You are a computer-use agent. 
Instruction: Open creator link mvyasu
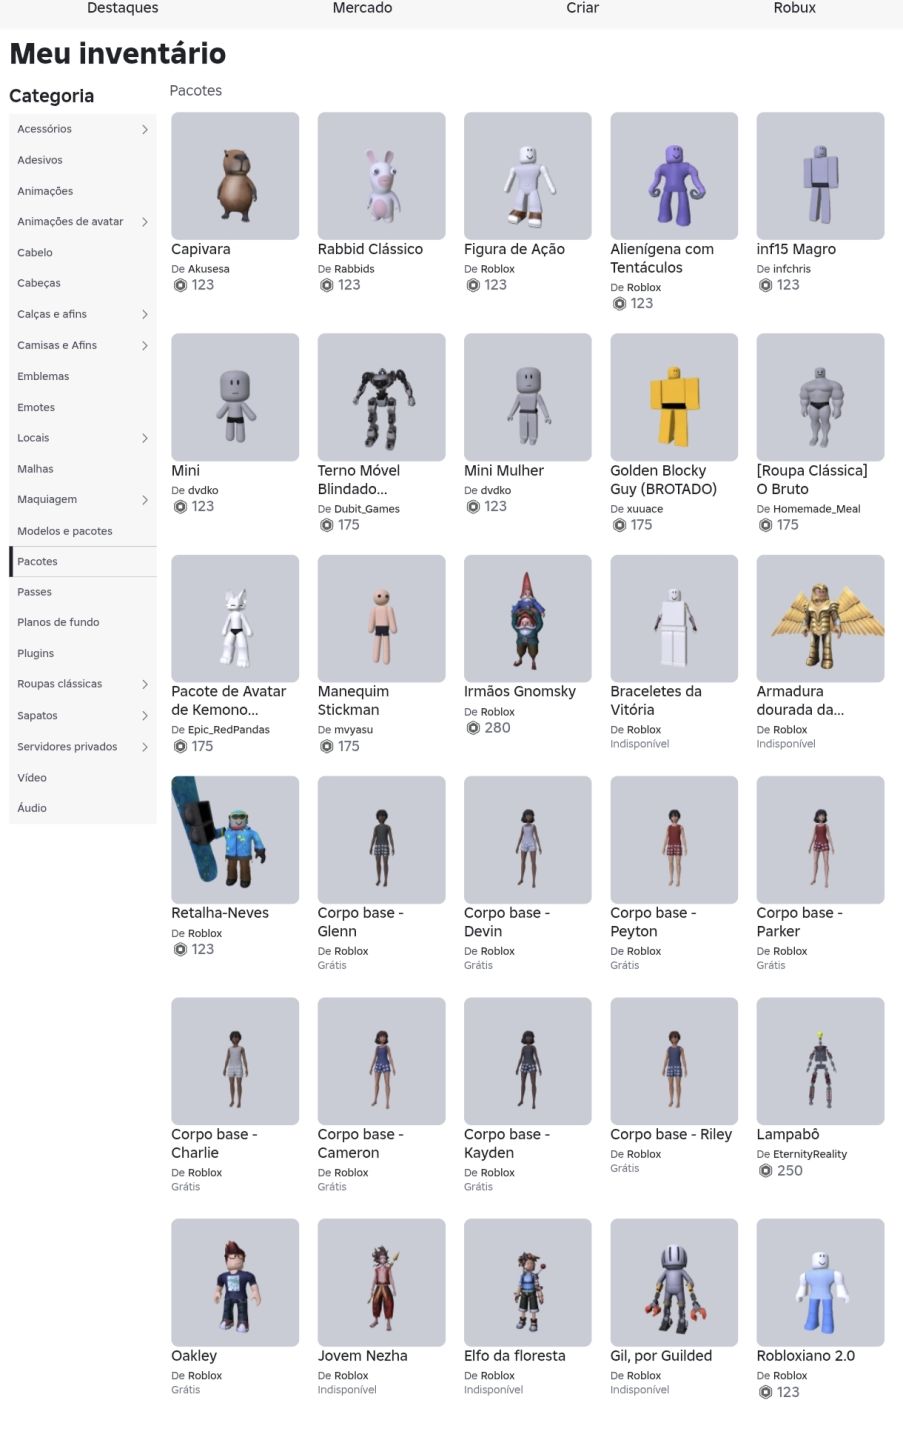[354, 730]
